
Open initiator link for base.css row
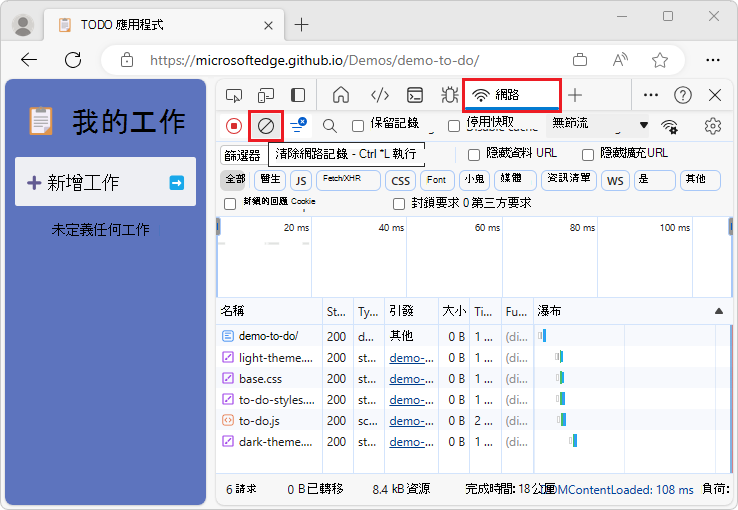tap(411, 379)
